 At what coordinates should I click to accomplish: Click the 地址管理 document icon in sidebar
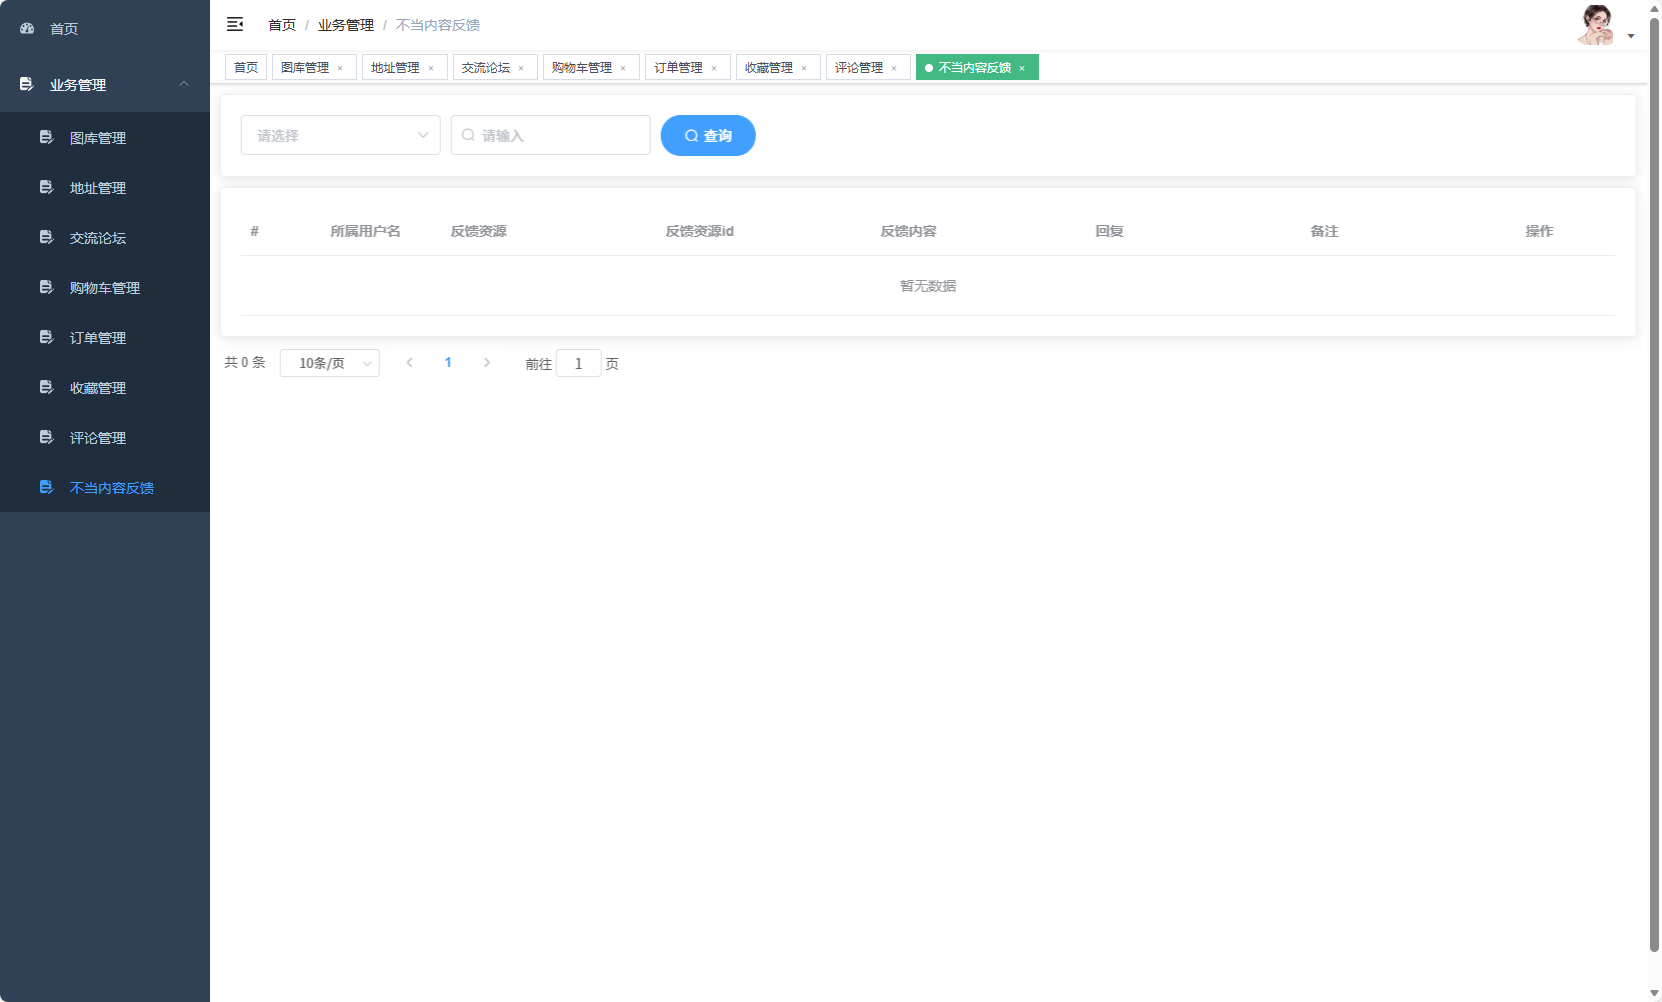(46, 187)
